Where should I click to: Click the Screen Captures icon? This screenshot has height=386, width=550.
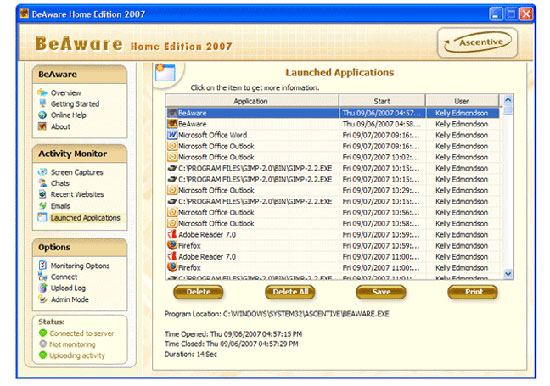pyautogui.click(x=42, y=172)
